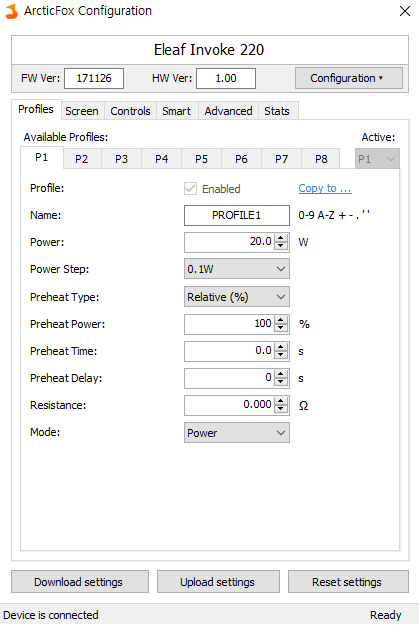Increase Power with the up arrow

click(x=281, y=238)
